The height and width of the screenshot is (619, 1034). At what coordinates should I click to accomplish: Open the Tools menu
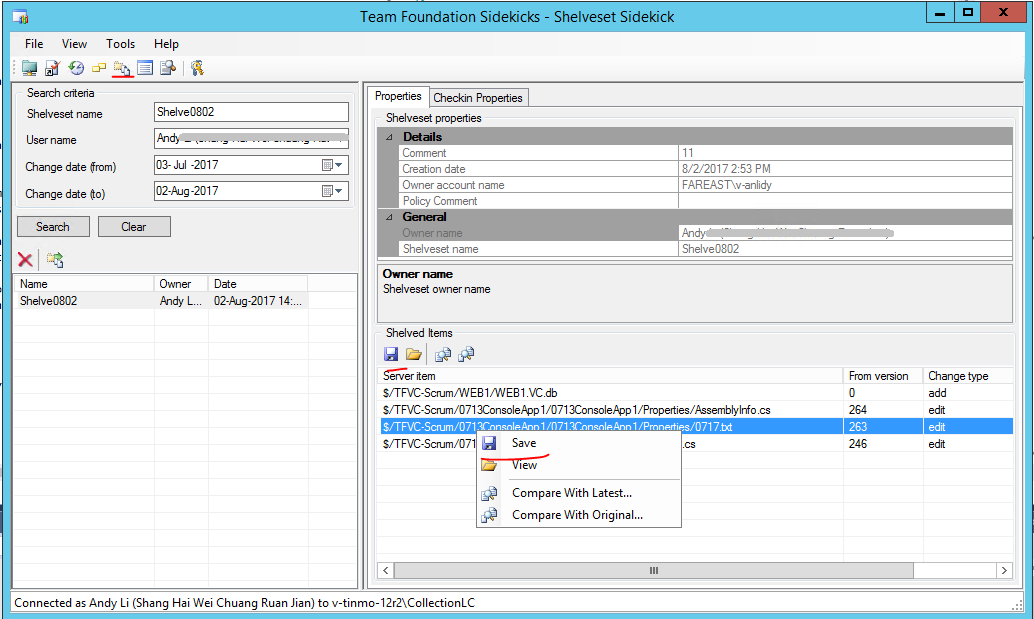tap(121, 44)
